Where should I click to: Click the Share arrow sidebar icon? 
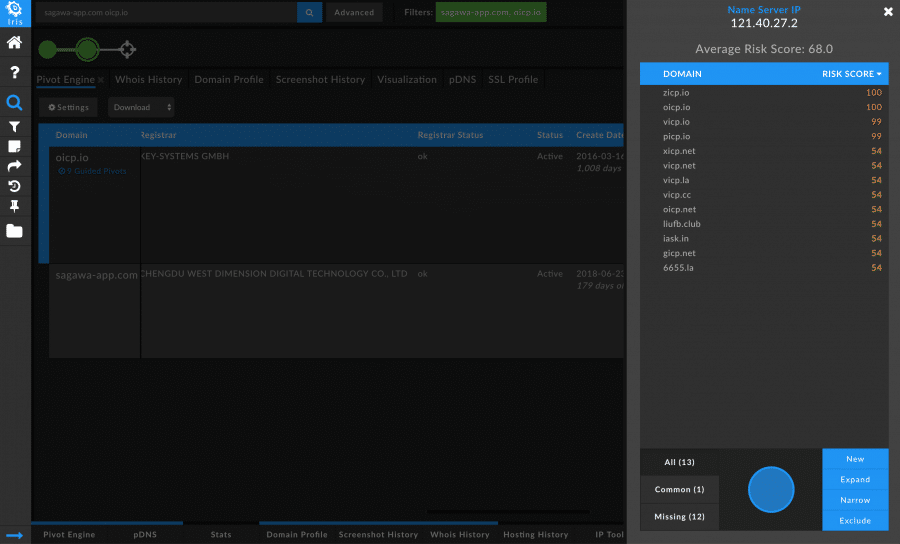point(14,166)
